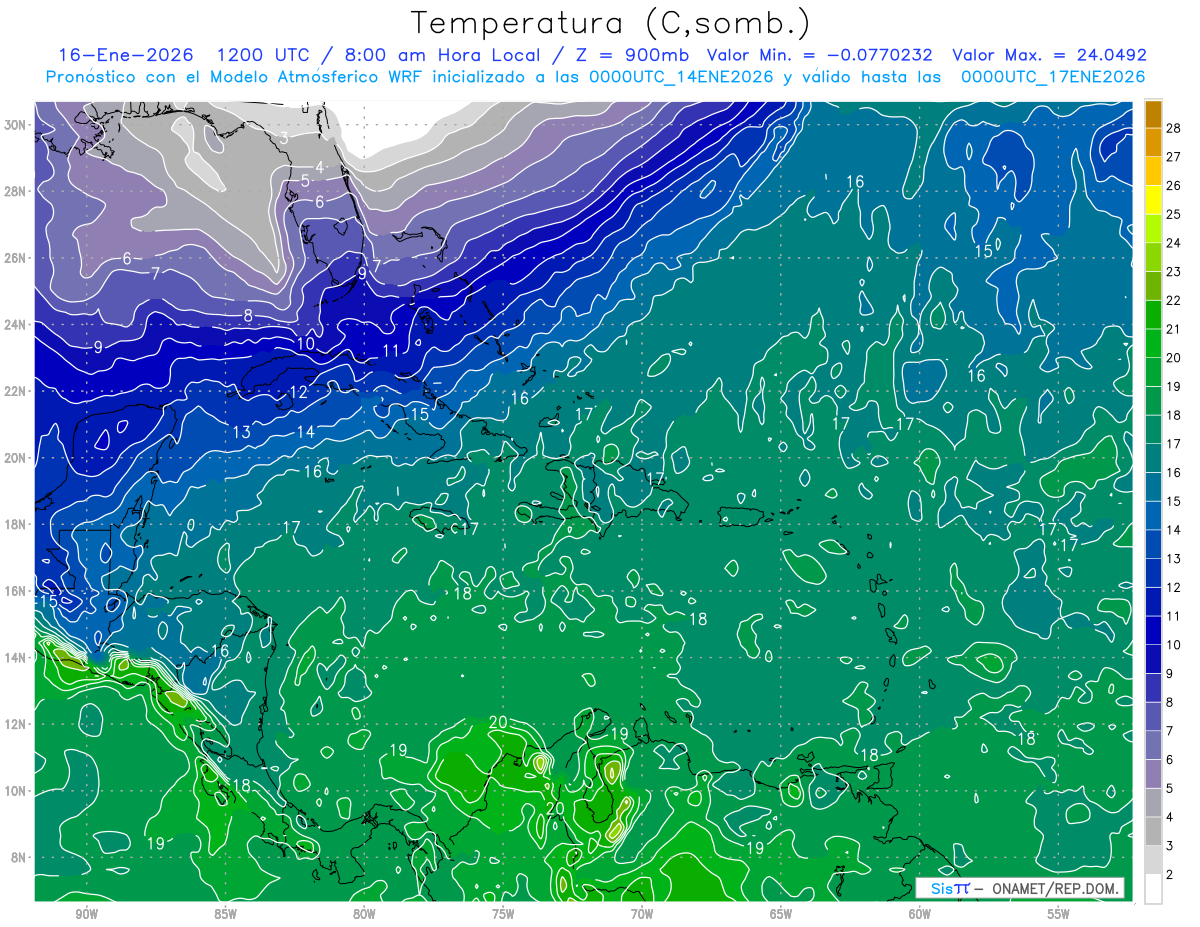This screenshot has width=1200, height=927.
Task: Click yellow legend band between 25 and 26
Action: tap(1153, 199)
